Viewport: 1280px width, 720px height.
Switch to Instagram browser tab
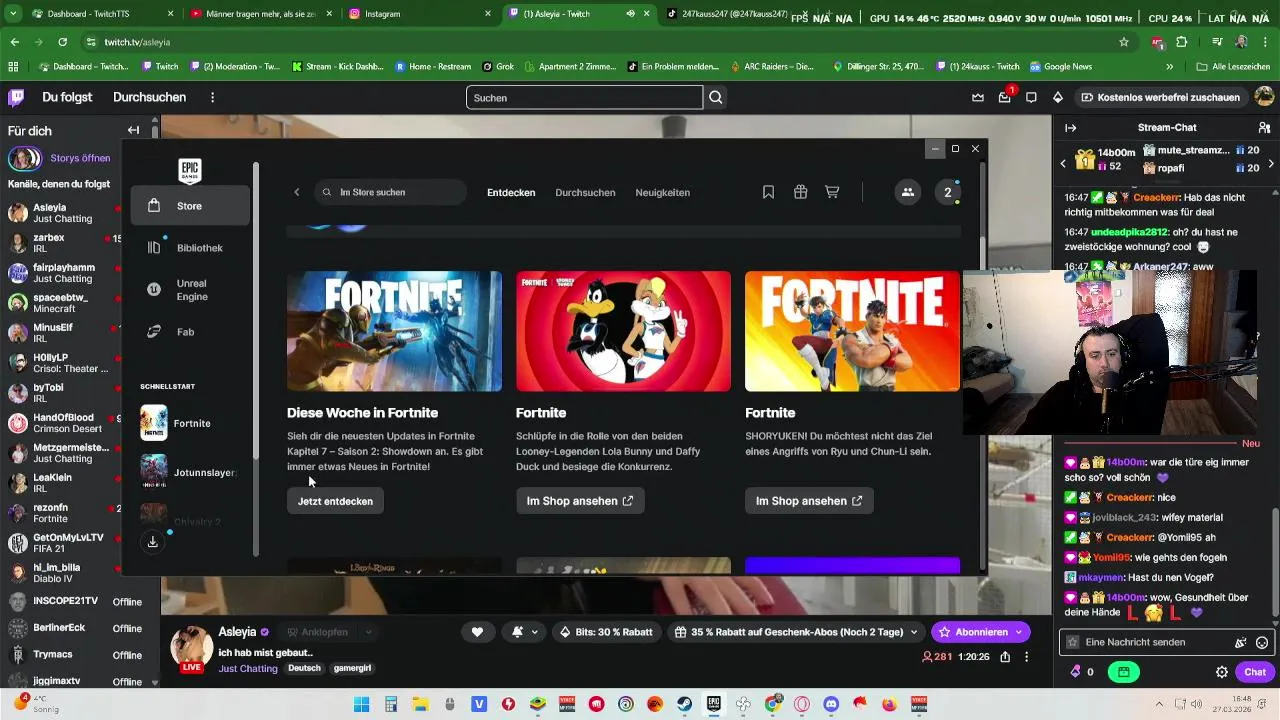coord(418,14)
